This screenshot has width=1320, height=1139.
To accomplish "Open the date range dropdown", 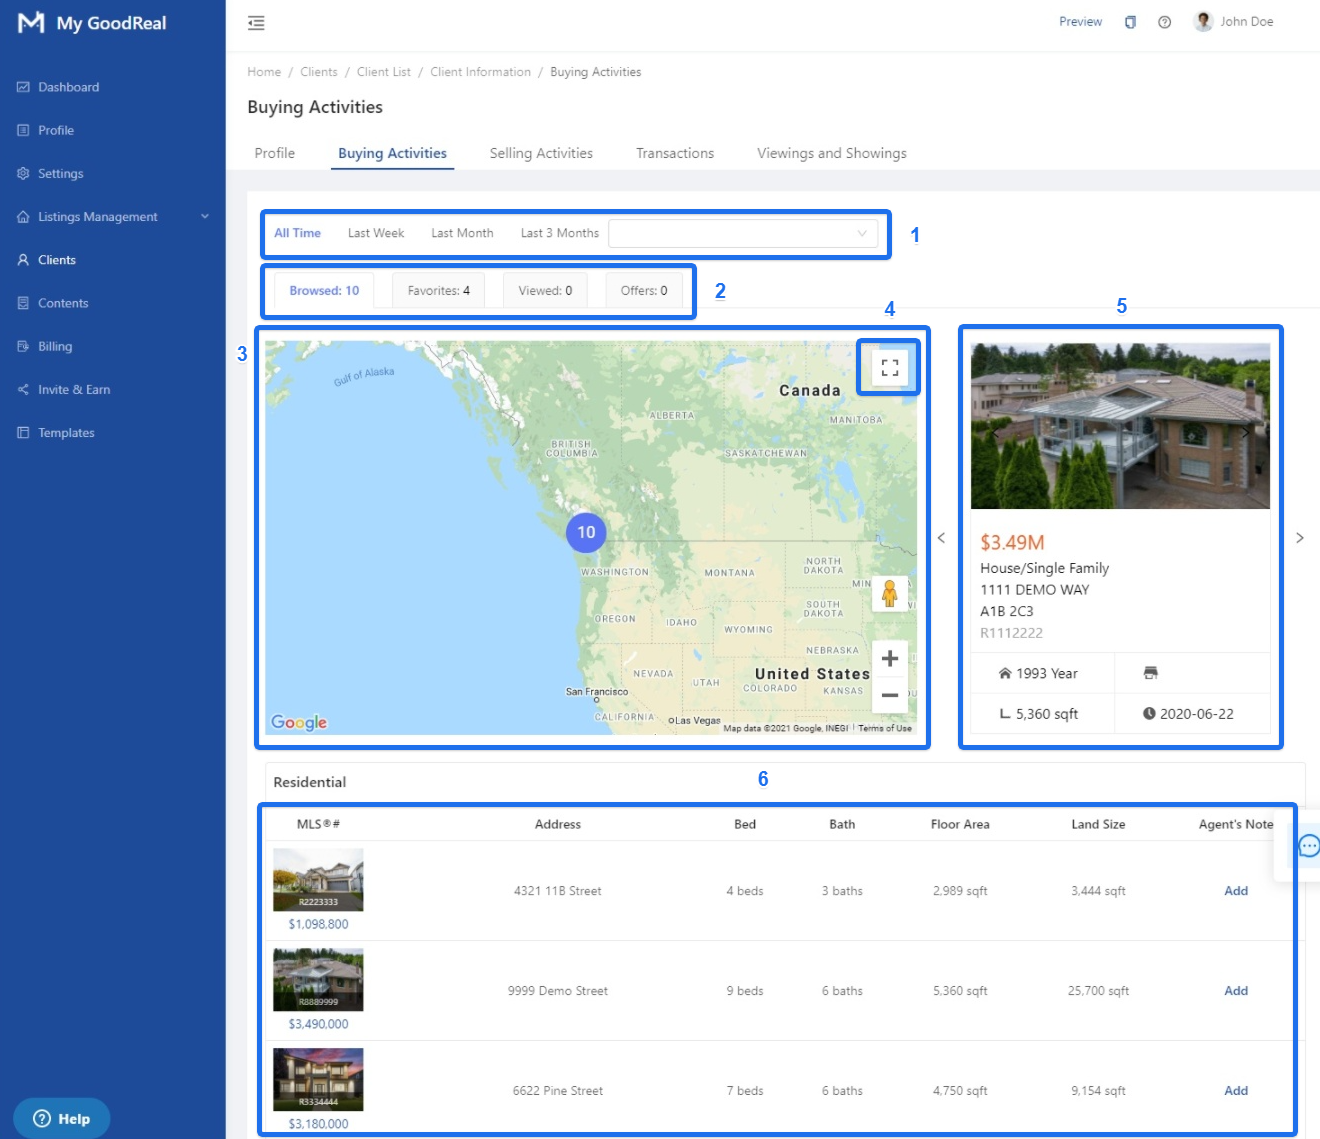I will [x=743, y=233].
